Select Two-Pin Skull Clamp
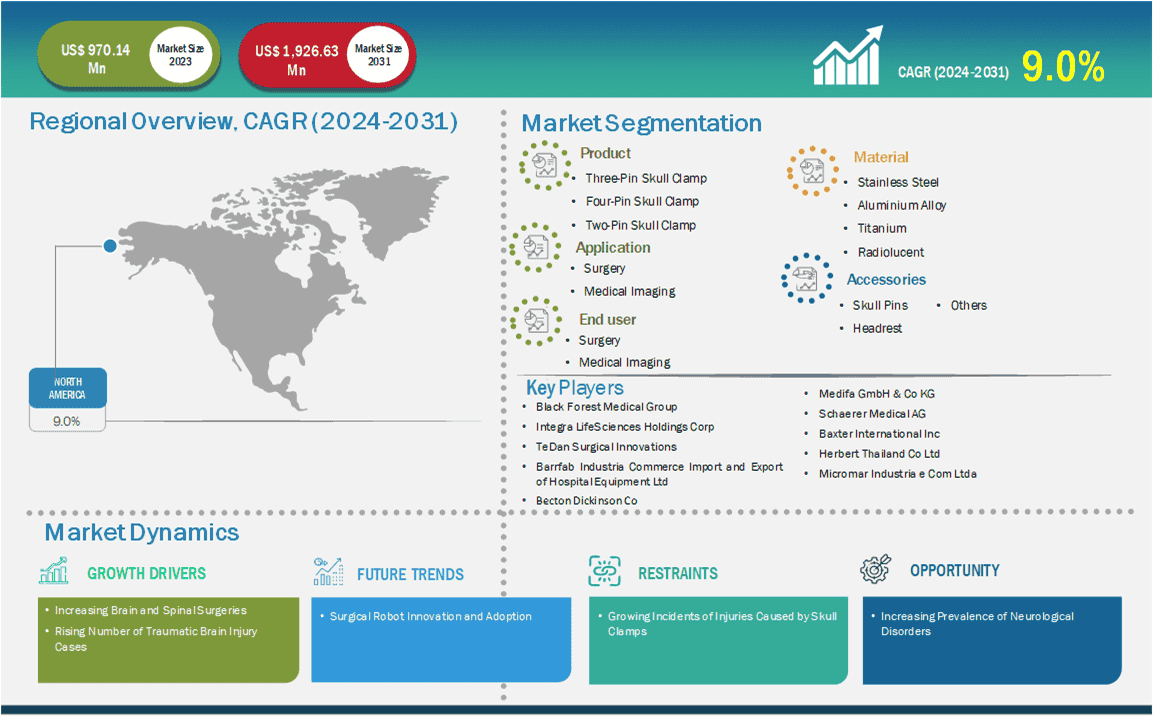The width and height of the screenshot is (1154, 716). coord(640,225)
